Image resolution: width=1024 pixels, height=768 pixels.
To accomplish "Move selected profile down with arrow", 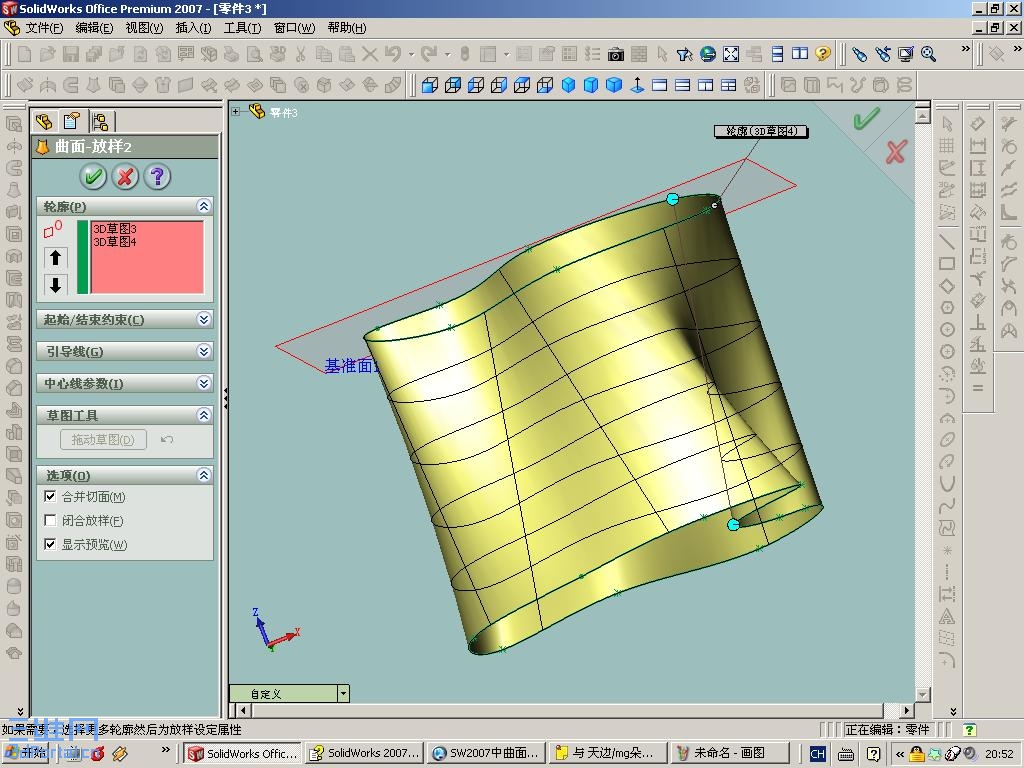I will pyautogui.click(x=56, y=285).
